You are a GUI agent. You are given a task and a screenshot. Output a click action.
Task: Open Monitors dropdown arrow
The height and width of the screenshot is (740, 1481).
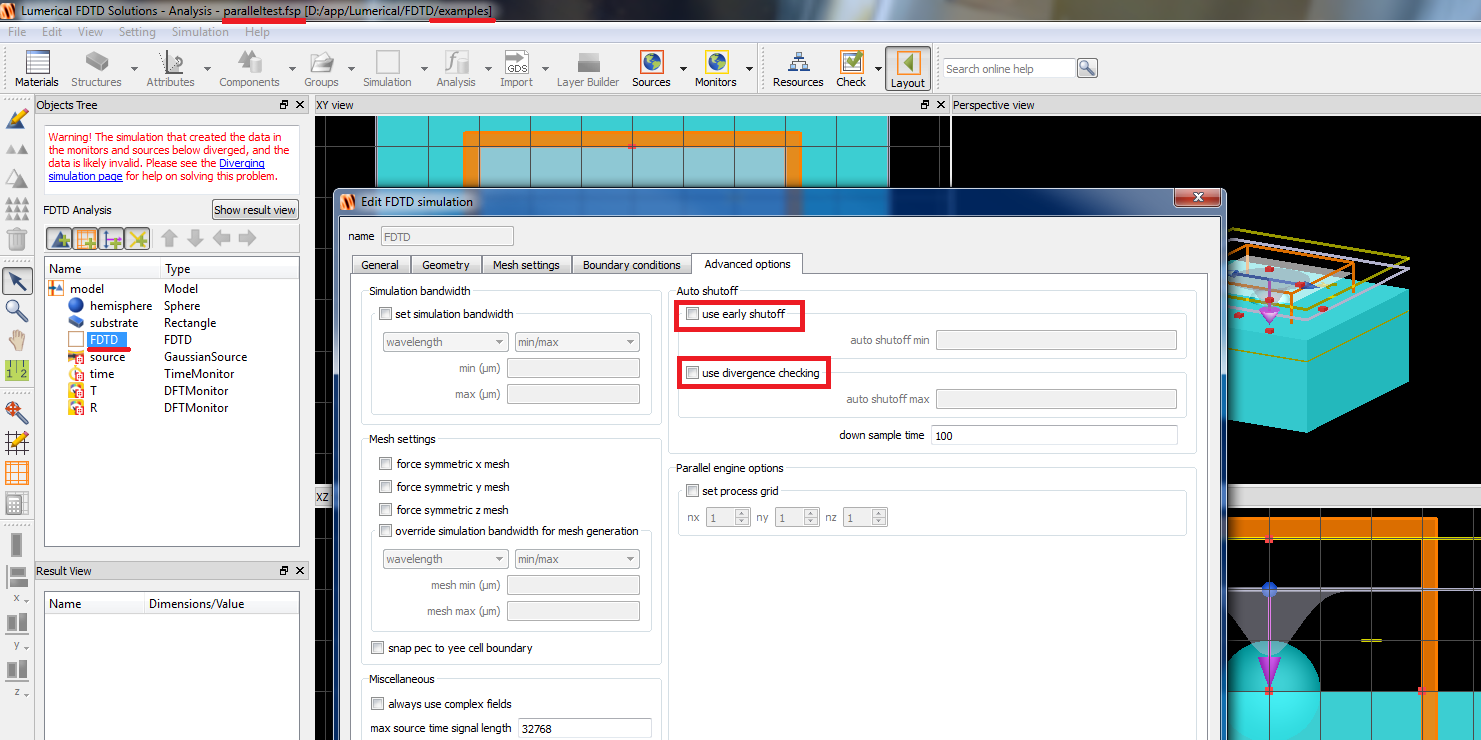click(748, 69)
